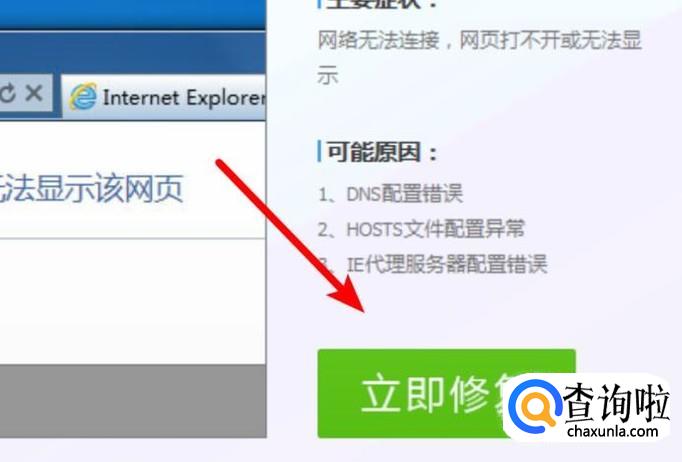Click the blue marker bar beside 可能原因
The height and width of the screenshot is (462, 682).
point(320,151)
